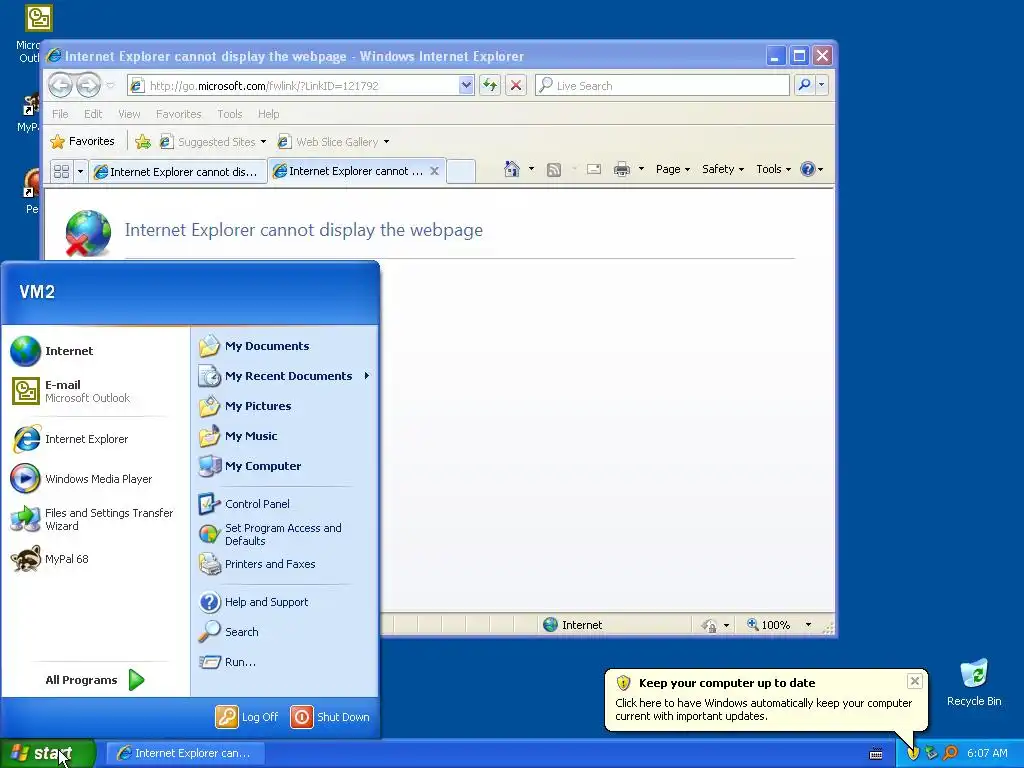1024x768 pixels.
Task: Open the Favorites menu
Action: point(178,114)
